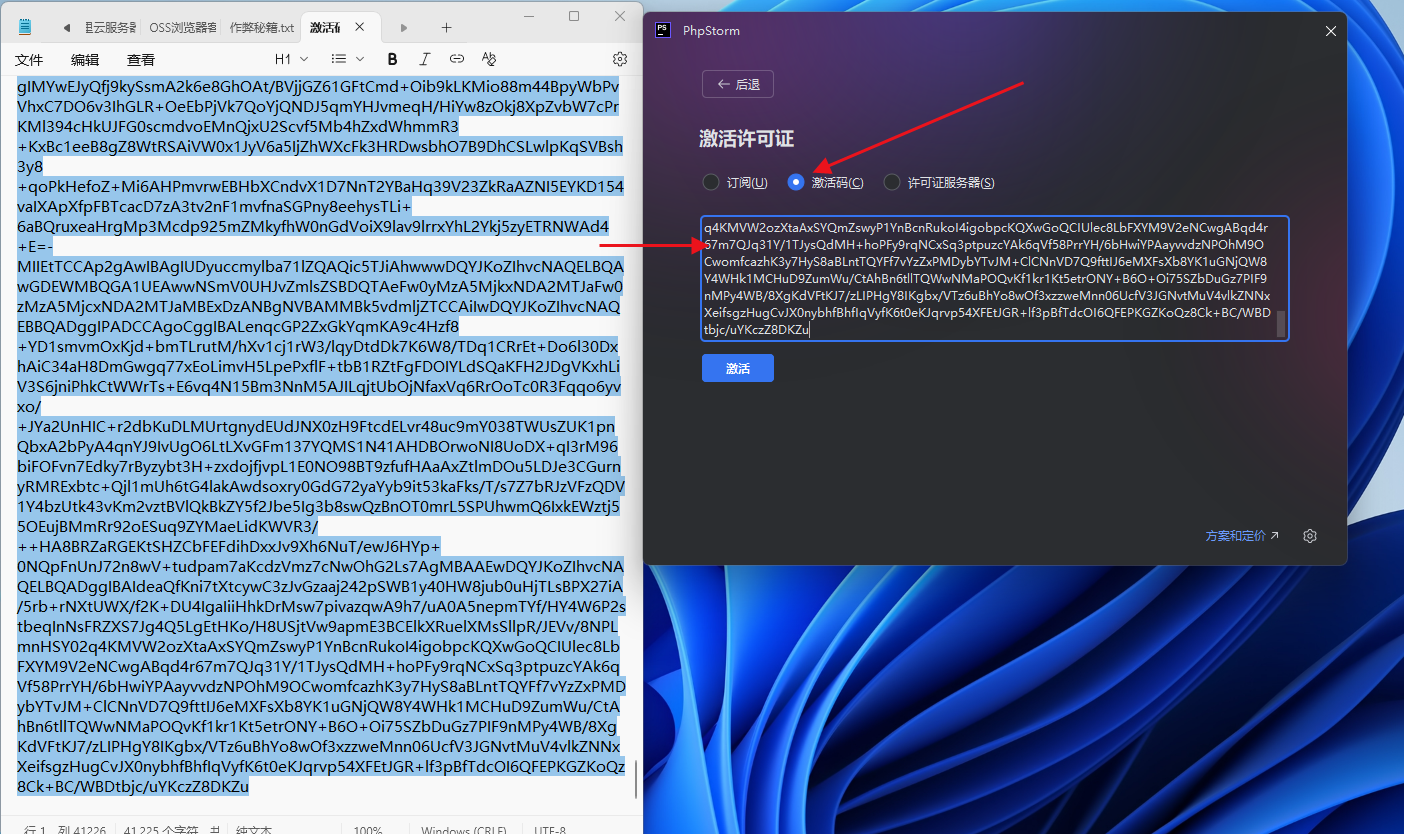Open the 编辑 menu in Notepad
The image size is (1404, 834).
[85, 60]
